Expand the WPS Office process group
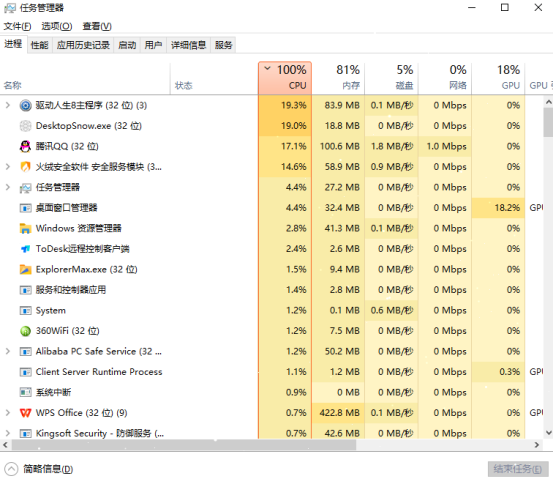The width and height of the screenshot is (554, 487). (7, 413)
